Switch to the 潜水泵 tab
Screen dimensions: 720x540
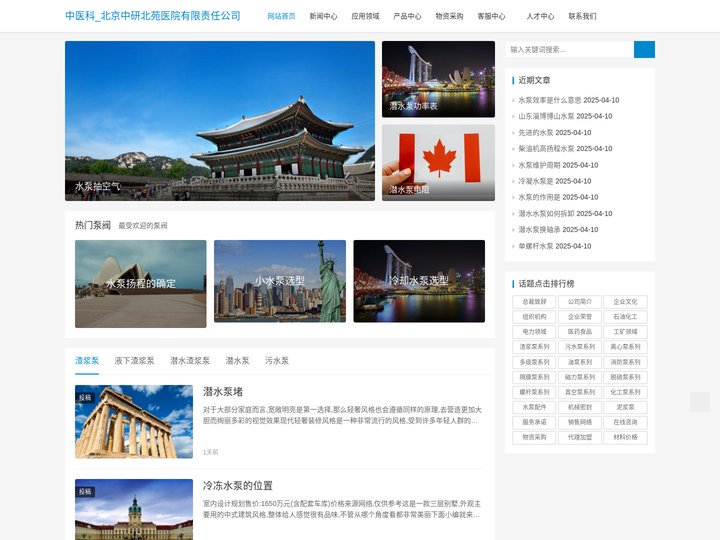237,361
